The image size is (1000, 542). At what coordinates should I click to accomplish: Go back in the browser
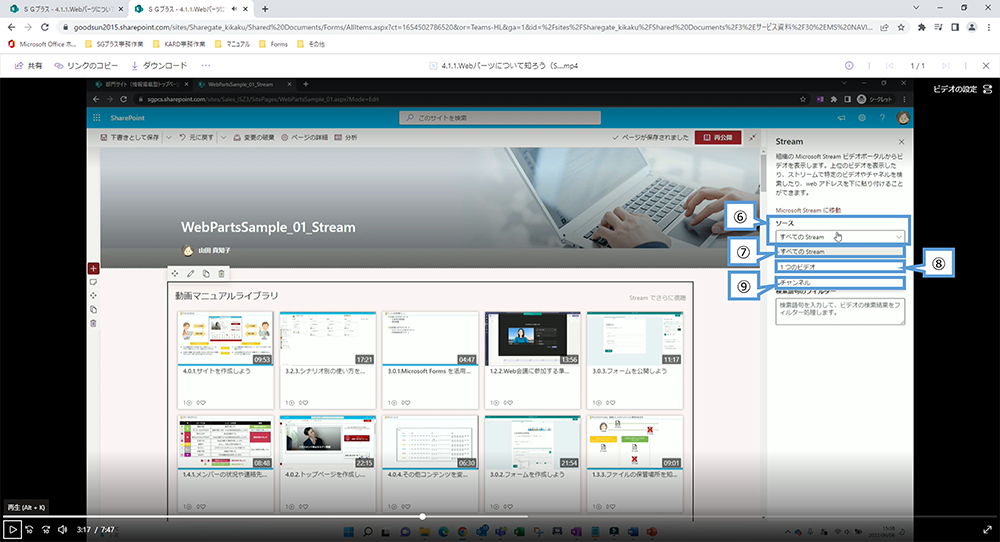pyautogui.click(x=11, y=27)
